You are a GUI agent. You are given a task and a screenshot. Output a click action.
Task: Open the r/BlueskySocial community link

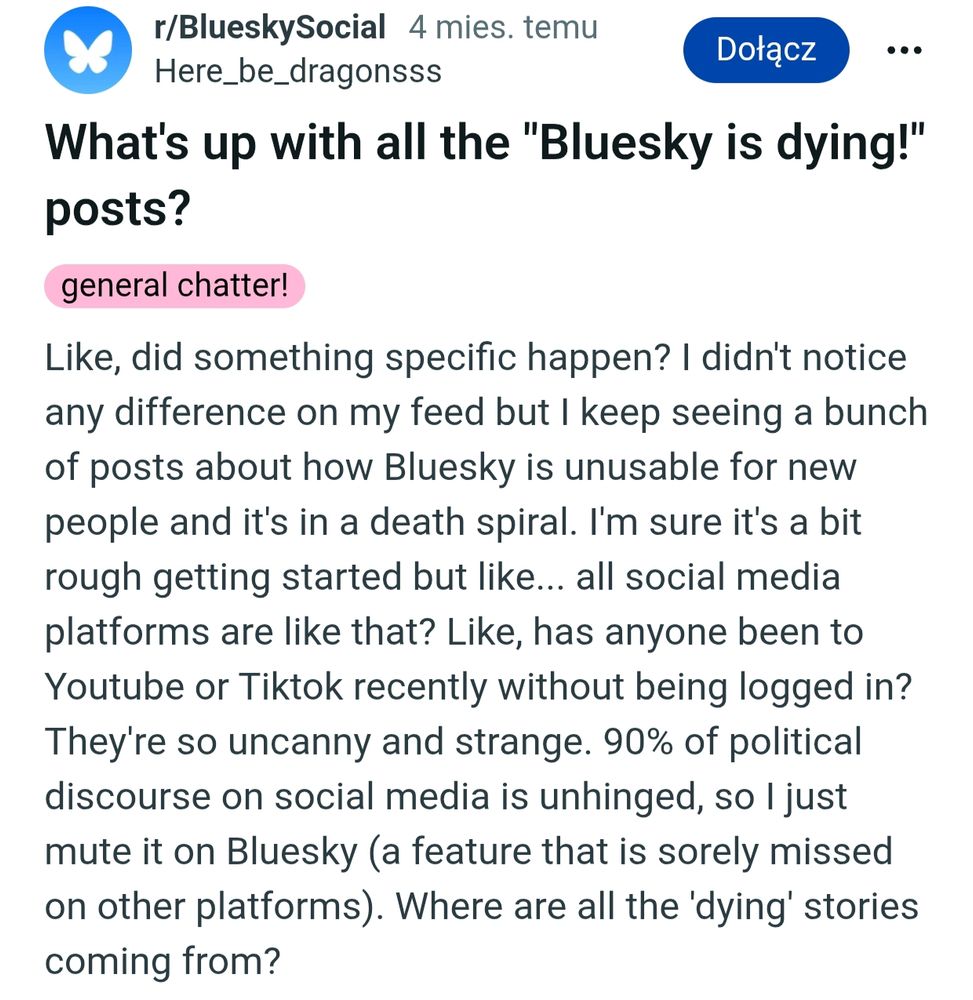(x=269, y=28)
